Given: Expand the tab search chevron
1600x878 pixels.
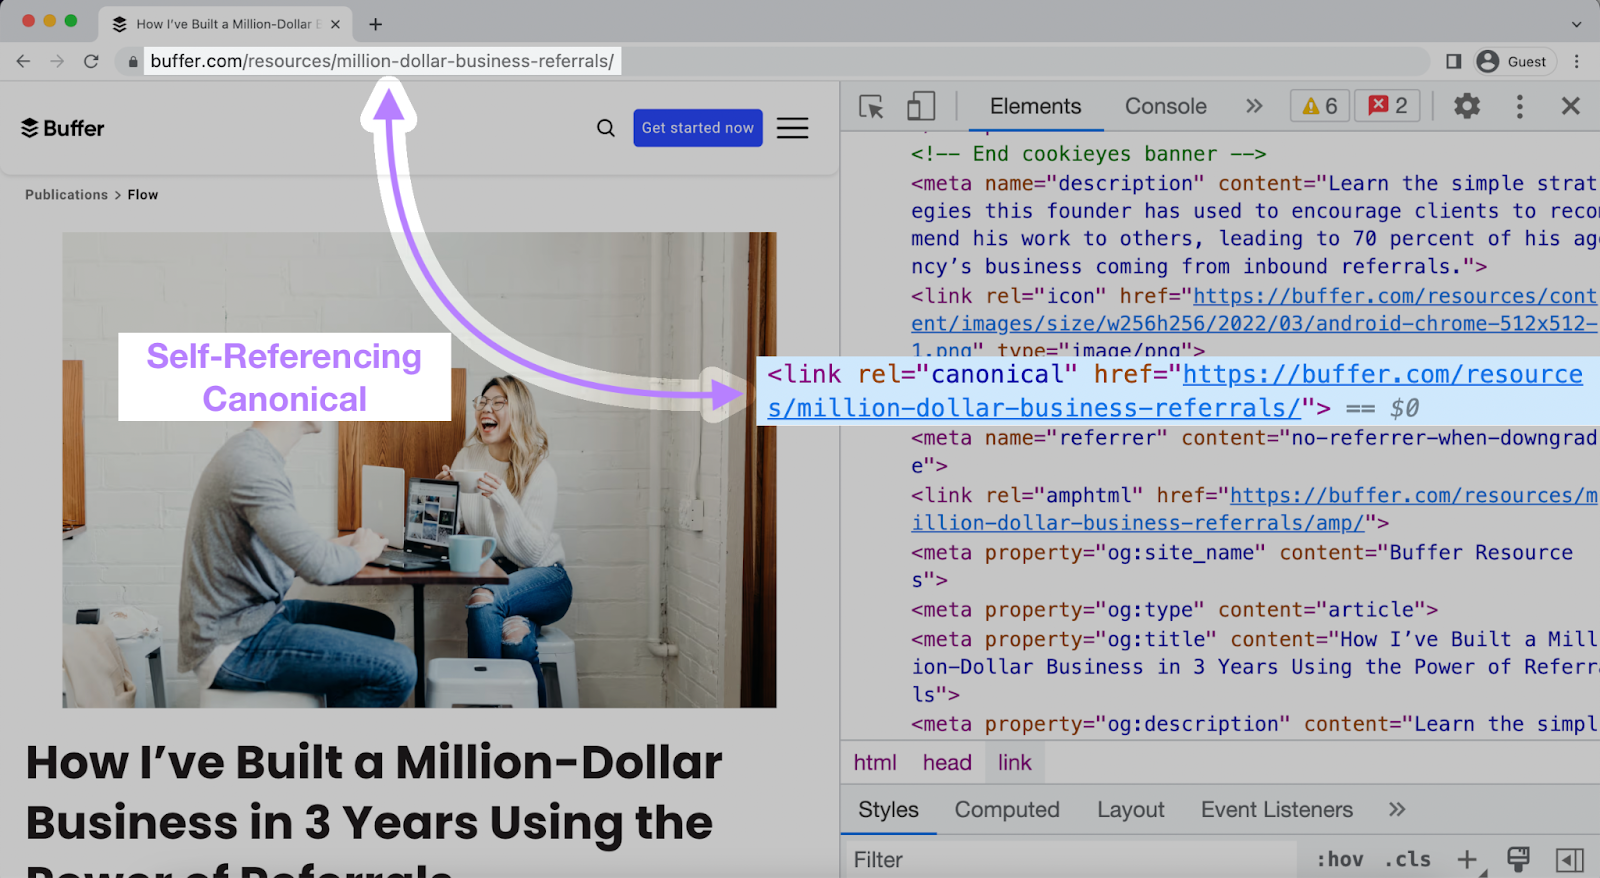Looking at the screenshot, I should 1577,24.
